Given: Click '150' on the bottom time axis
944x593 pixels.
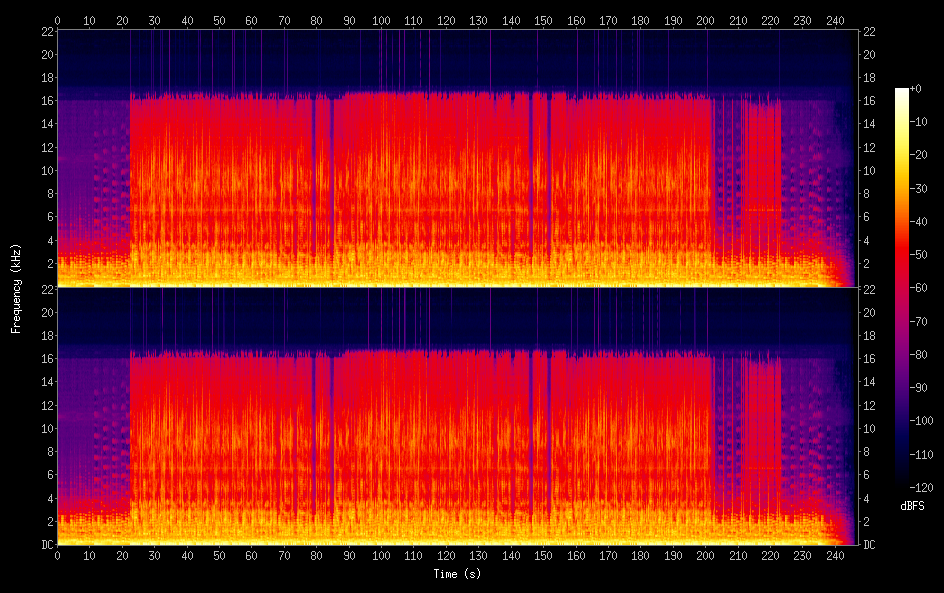Looking at the screenshot, I should [543, 556].
